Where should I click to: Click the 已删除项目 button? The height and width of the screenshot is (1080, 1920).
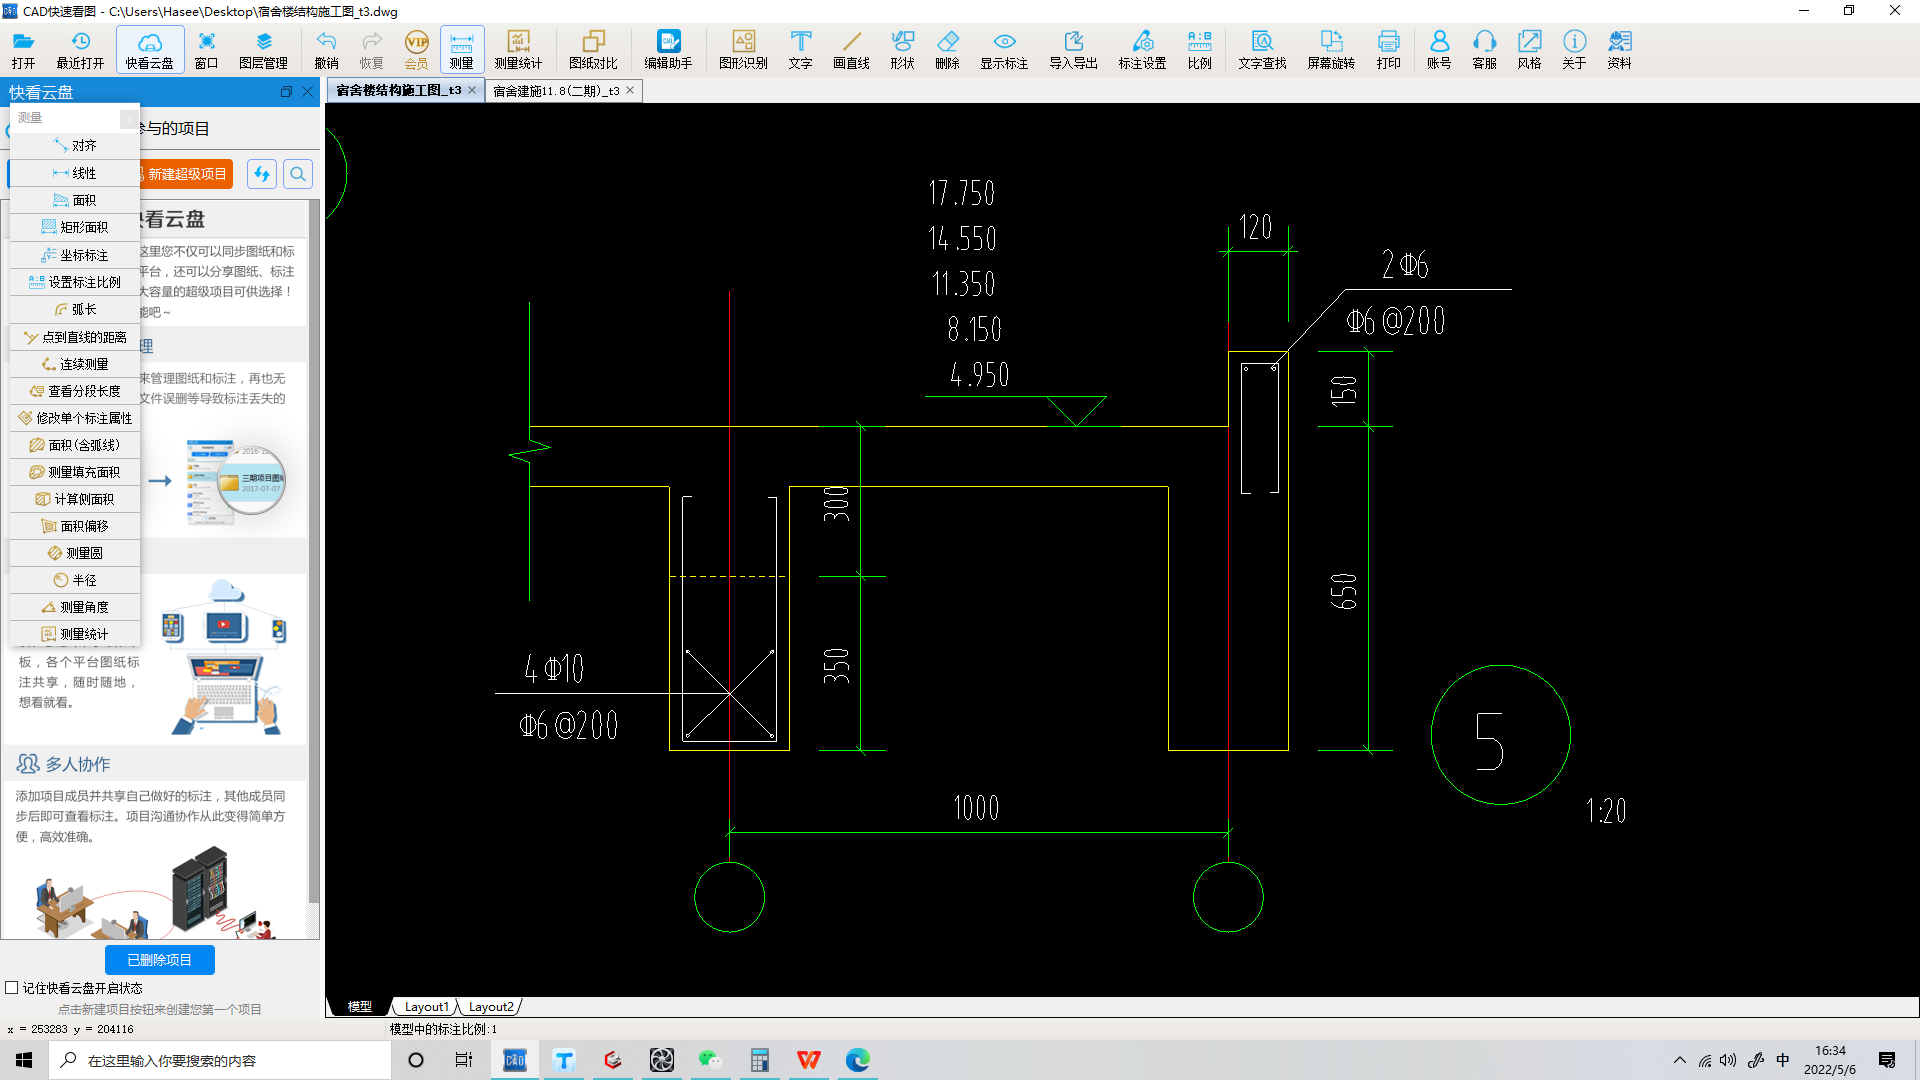coord(159,960)
